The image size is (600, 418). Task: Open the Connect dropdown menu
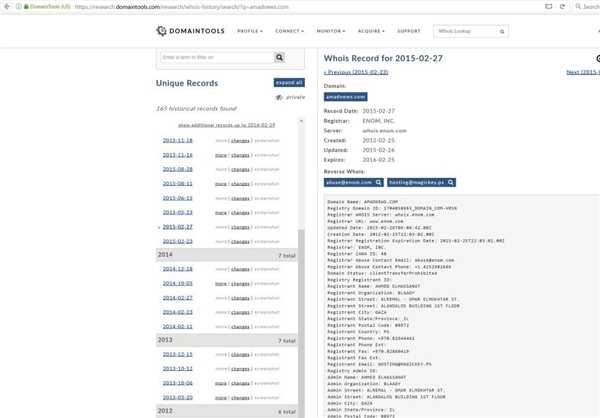pos(289,31)
